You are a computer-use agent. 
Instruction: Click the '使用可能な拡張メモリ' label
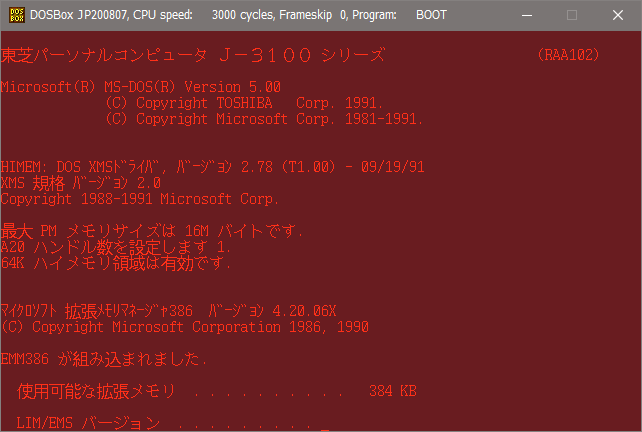coord(96,391)
